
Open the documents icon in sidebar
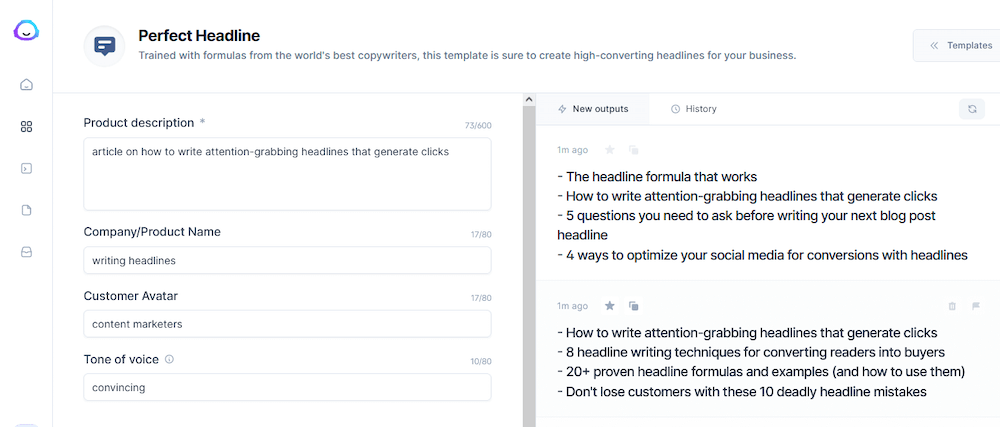tap(27, 210)
